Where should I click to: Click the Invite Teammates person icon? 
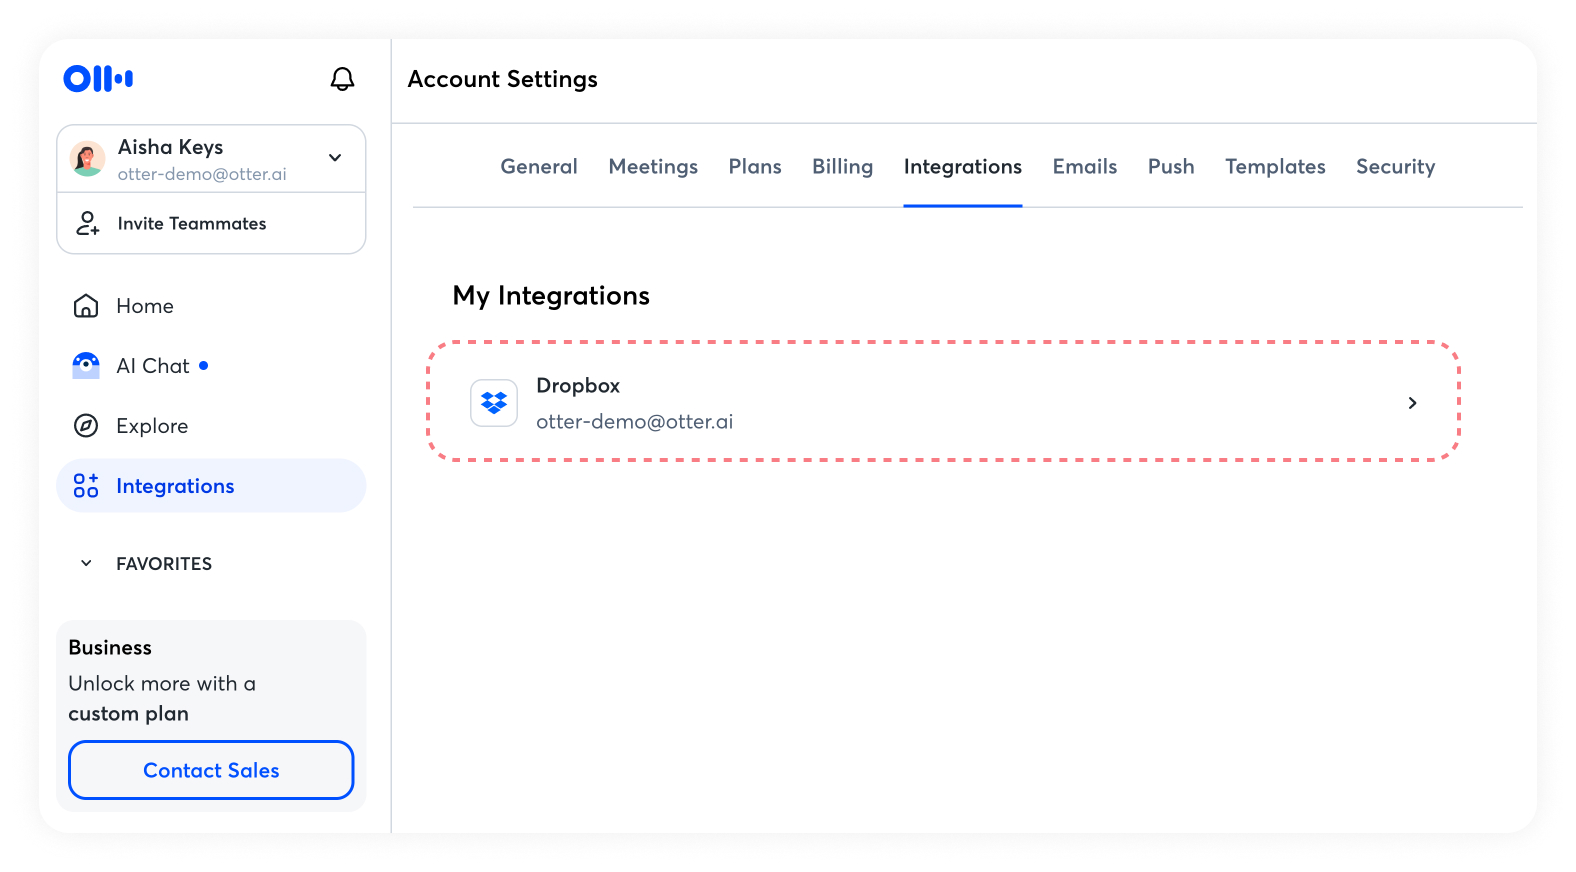[88, 223]
